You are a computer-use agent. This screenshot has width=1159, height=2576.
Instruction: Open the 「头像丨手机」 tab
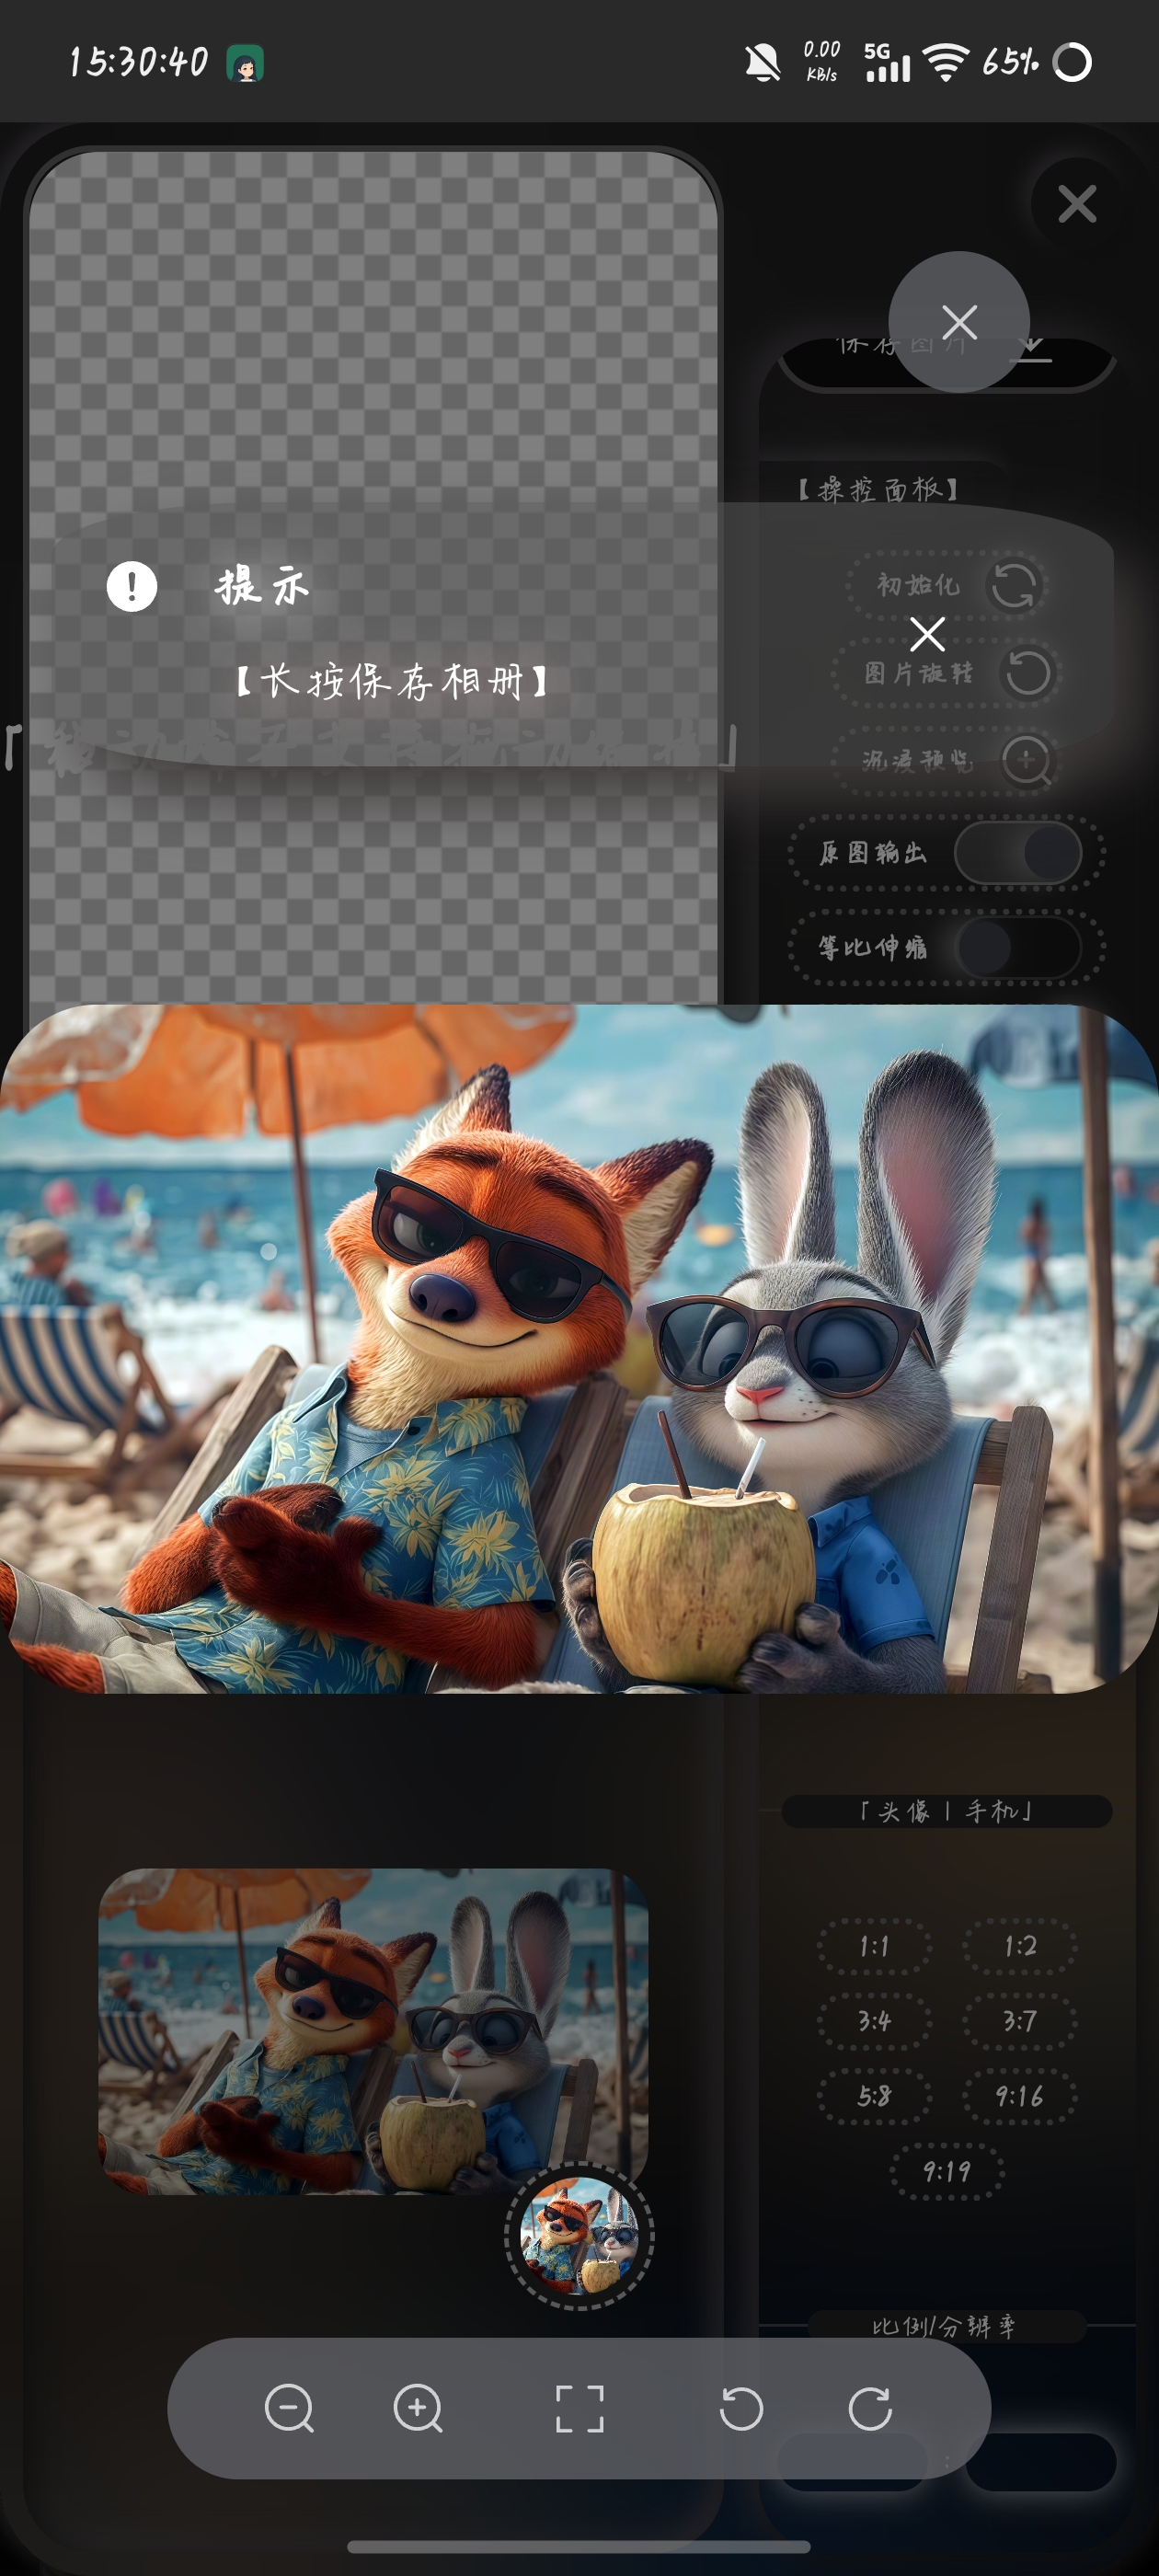946,1811
